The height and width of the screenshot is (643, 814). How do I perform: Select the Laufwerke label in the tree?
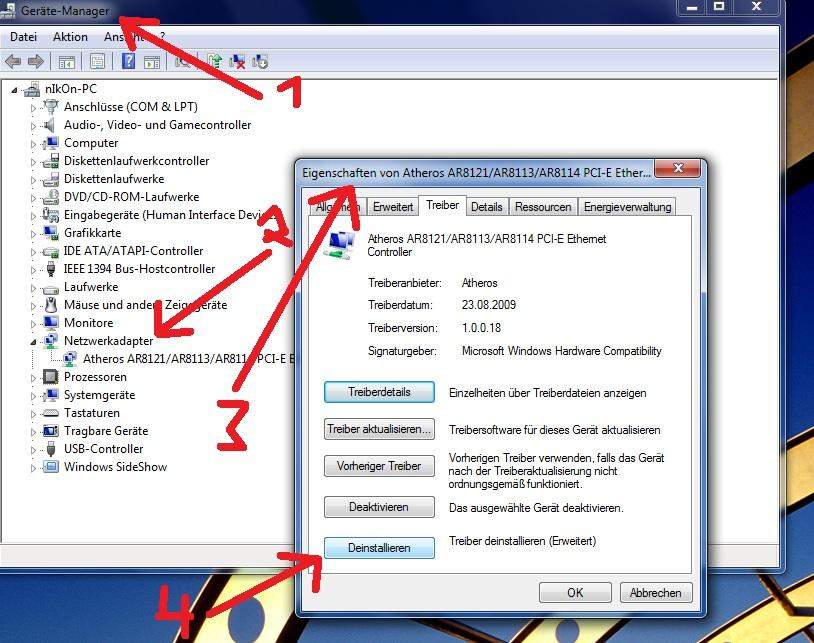91,286
